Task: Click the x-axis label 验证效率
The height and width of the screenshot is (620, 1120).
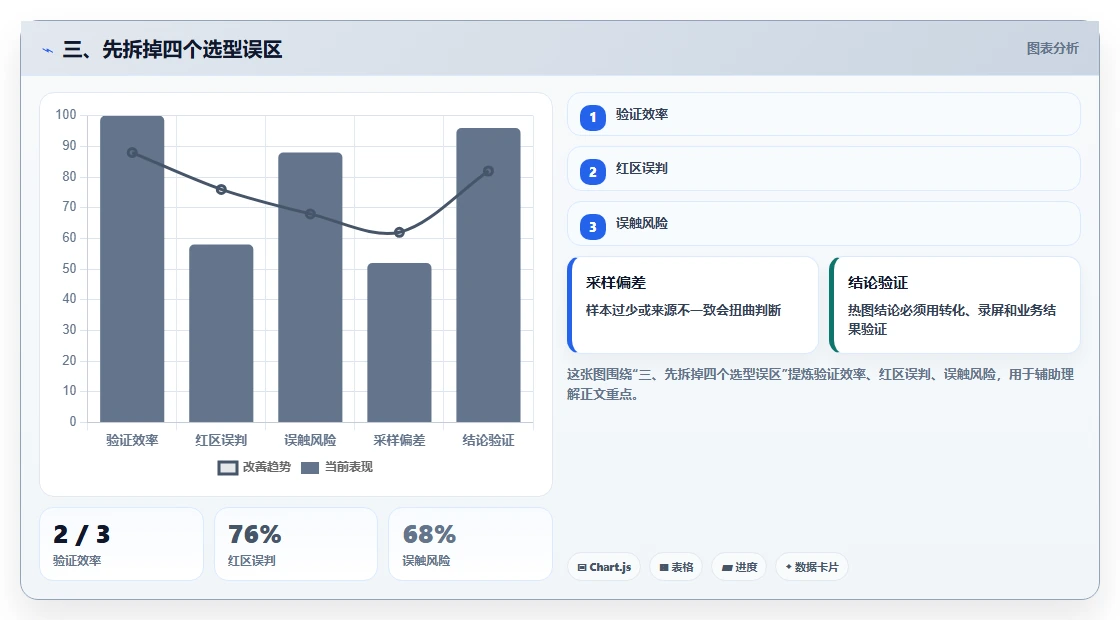Action: coord(132,441)
